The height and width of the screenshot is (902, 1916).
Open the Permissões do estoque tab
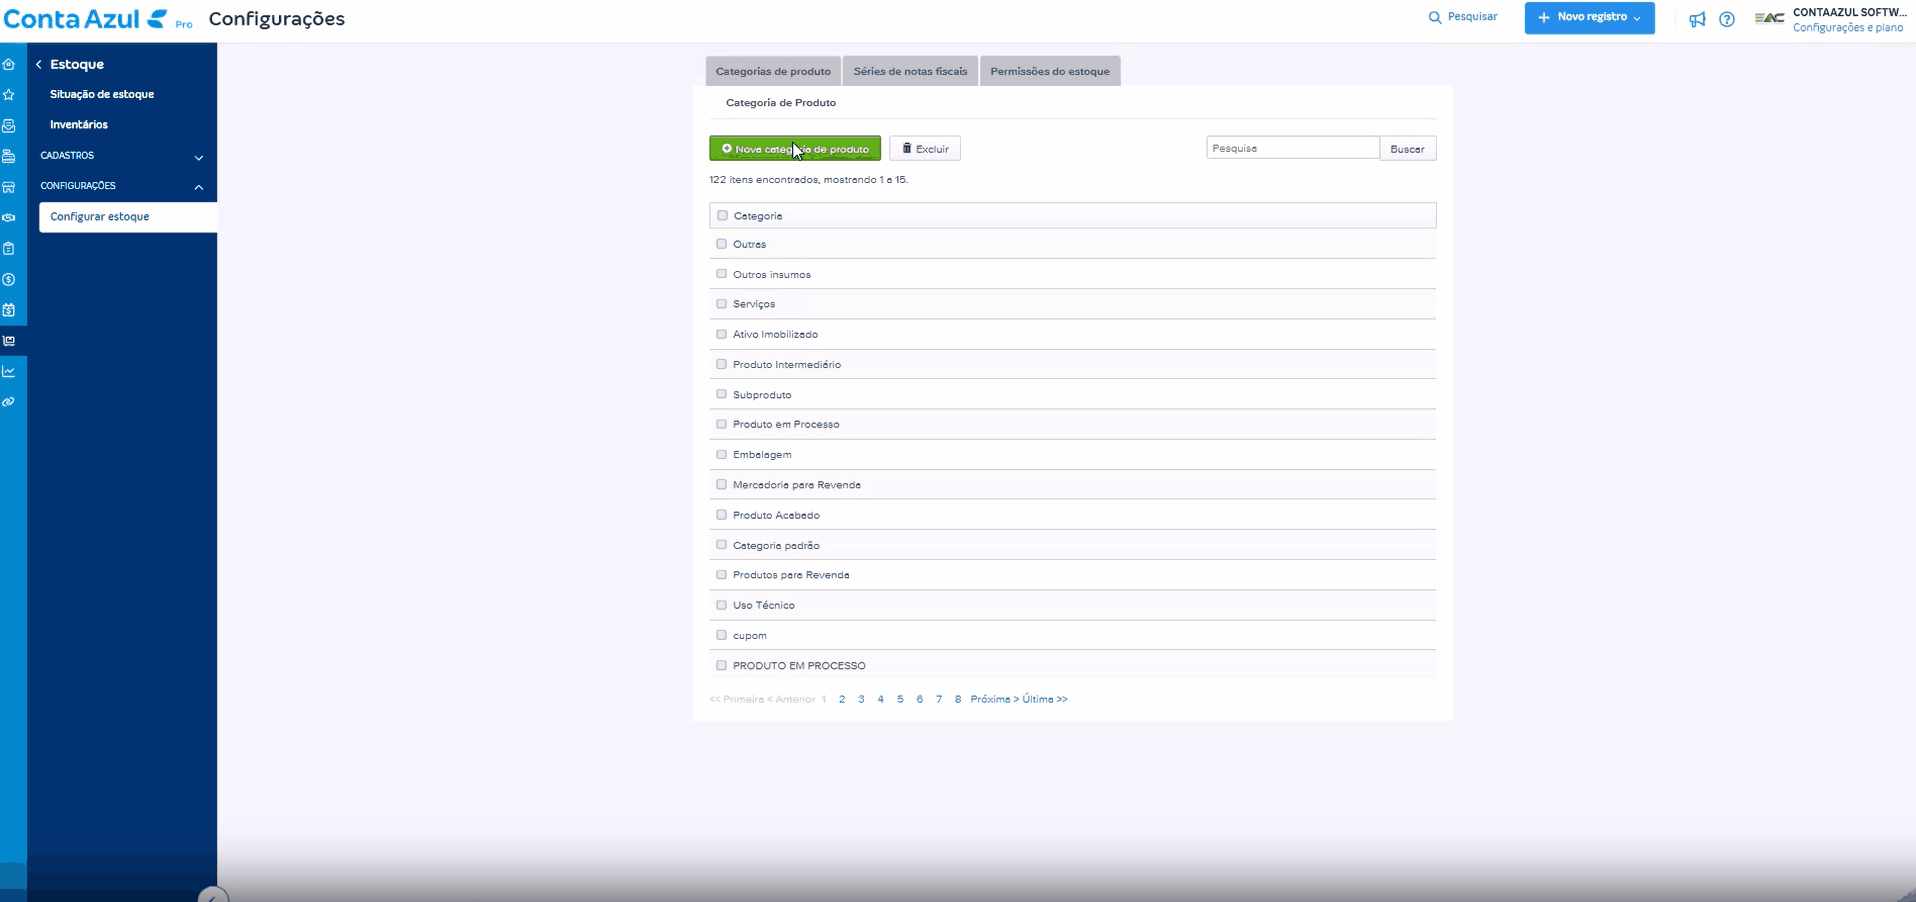click(1049, 70)
